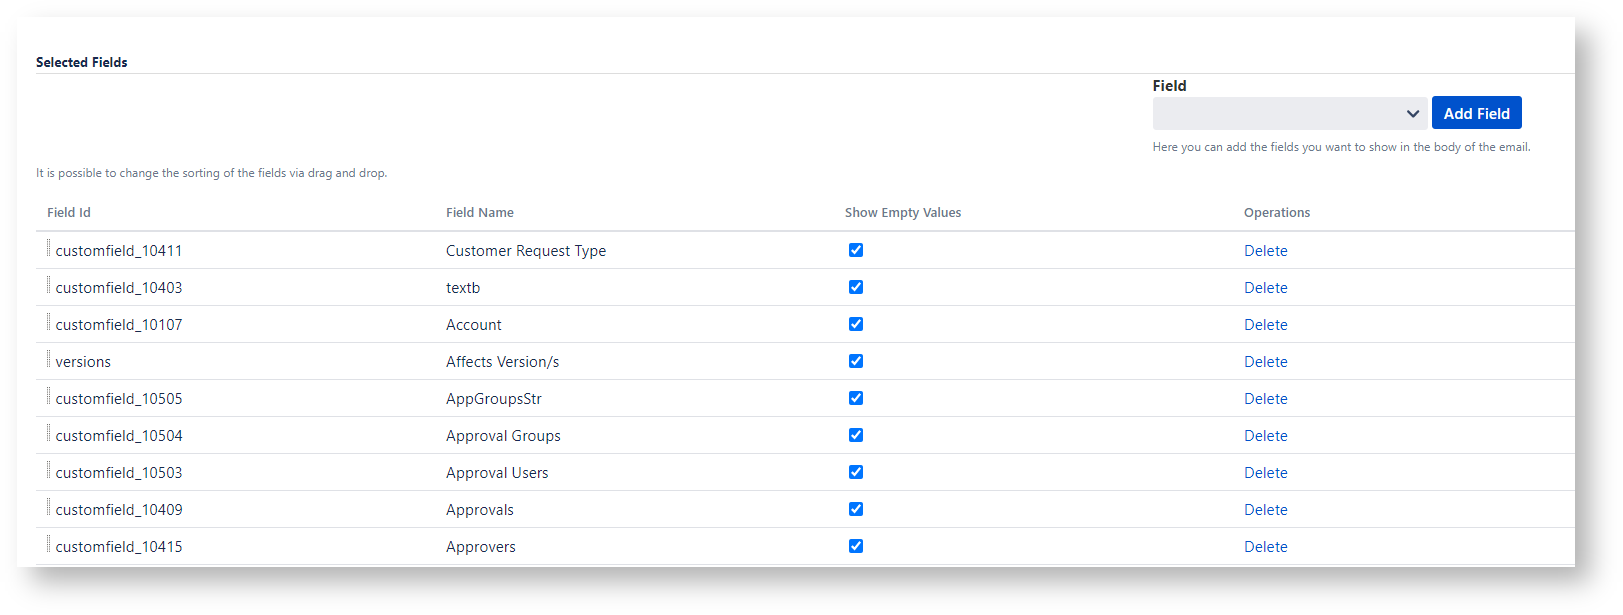
Task: Open the Field dropdown list
Action: coord(1289,114)
